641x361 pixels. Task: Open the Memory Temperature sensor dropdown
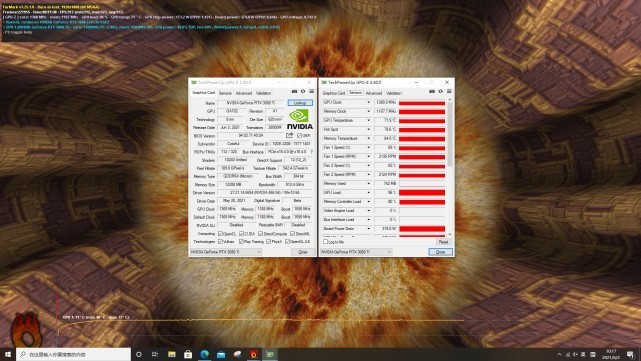click(368, 138)
